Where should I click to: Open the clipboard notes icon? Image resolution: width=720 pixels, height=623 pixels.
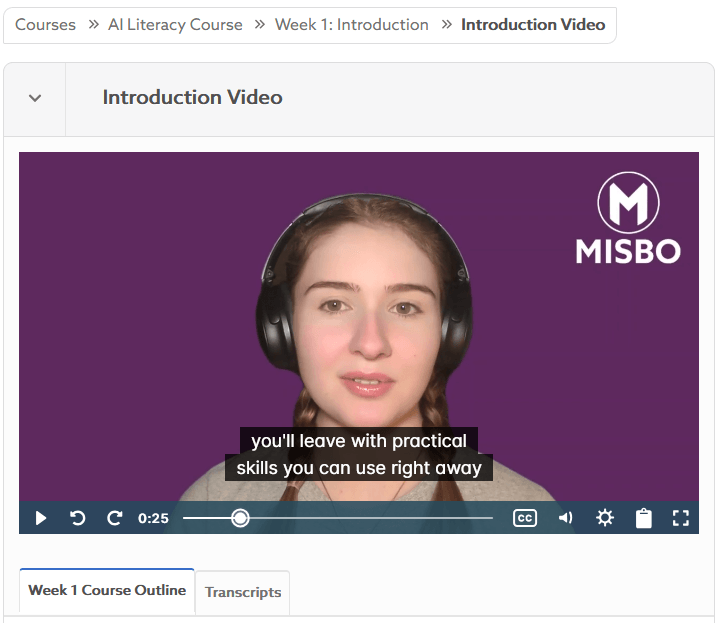pyautogui.click(x=643, y=518)
